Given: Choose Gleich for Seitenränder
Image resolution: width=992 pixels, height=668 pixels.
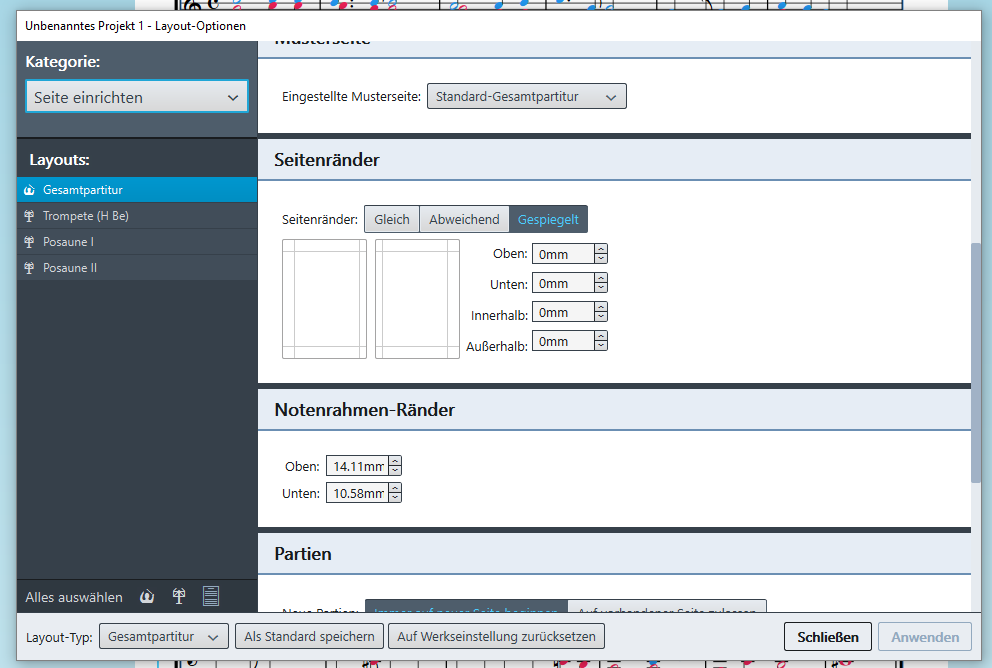Looking at the screenshot, I should point(392,219).
